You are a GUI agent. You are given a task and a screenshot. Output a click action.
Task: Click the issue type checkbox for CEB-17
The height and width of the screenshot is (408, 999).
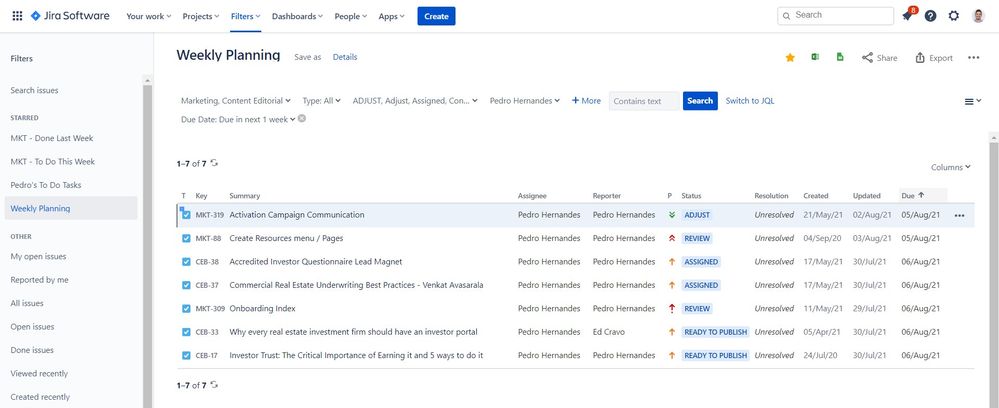coord(186,355)
